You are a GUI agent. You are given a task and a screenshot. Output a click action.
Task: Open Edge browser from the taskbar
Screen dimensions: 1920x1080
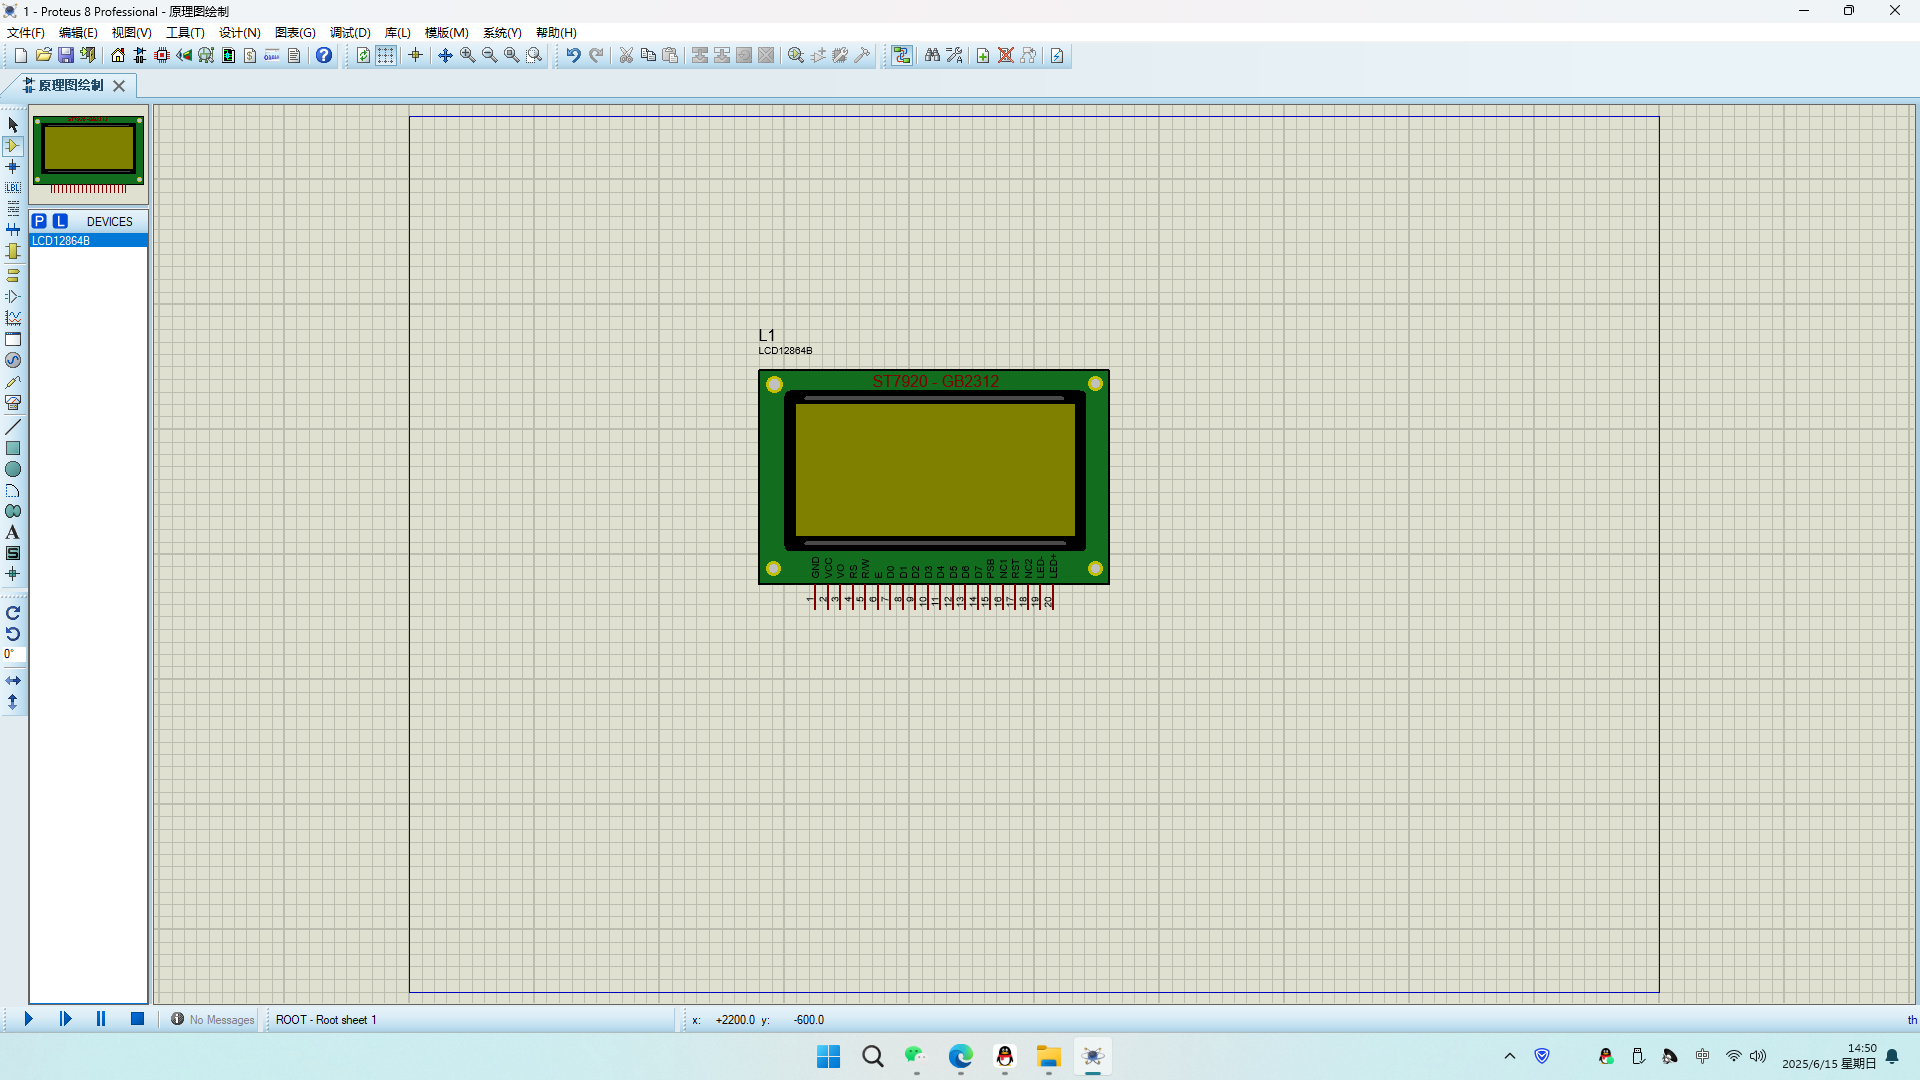point(961,1057)
